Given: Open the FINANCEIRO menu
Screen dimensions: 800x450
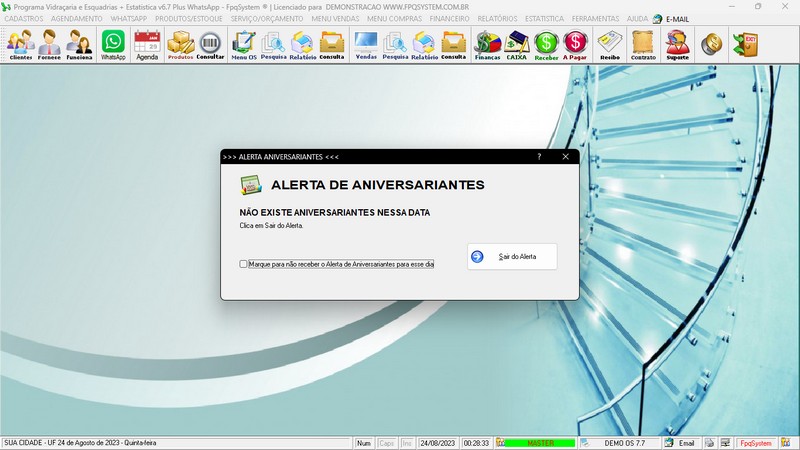Looking at the screenshot, I should click(449, 19).
